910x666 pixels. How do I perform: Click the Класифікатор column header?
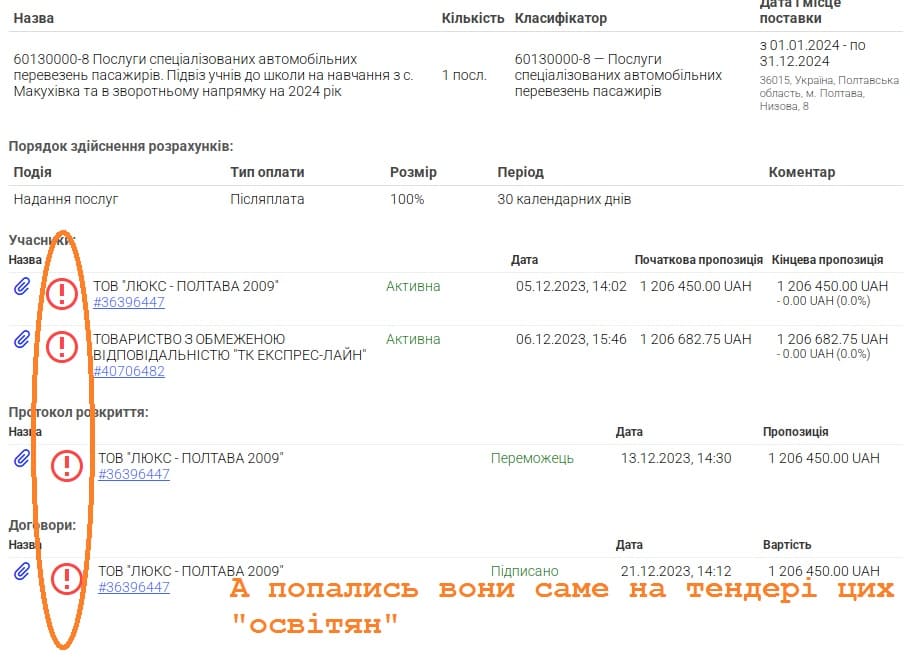click(x=560, y=18)
